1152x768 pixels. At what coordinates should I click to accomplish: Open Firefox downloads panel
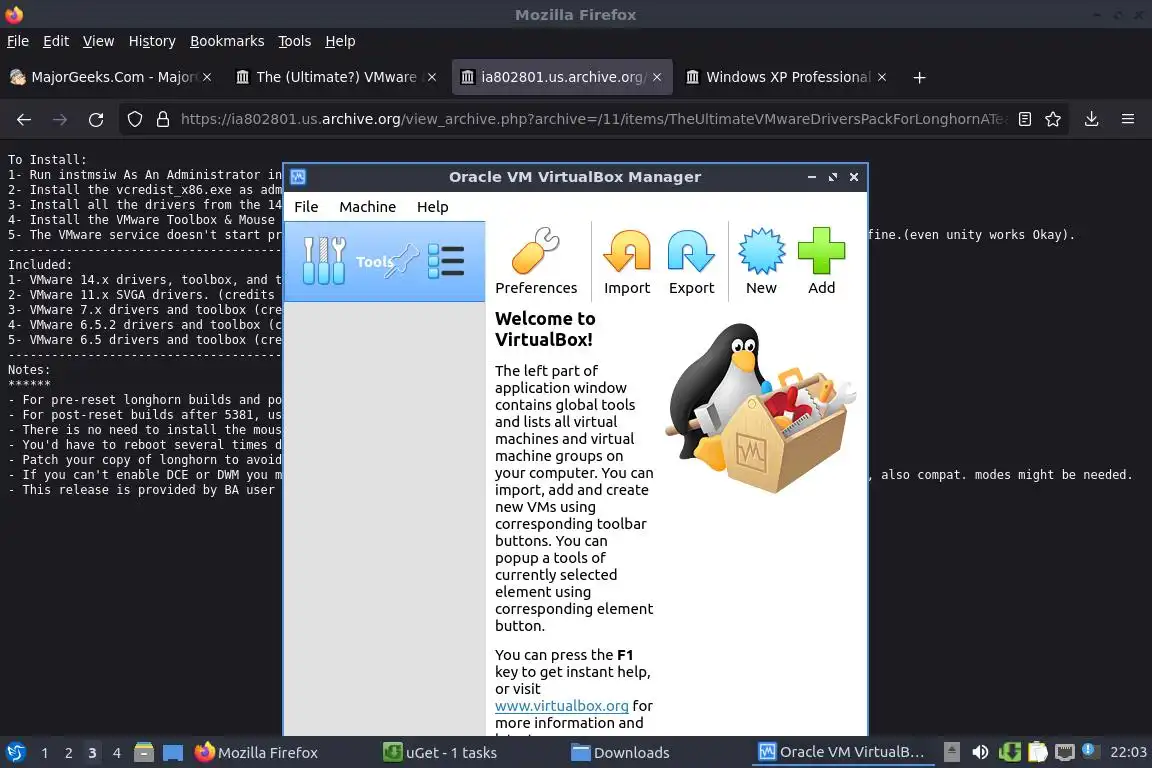(1092, 119)
